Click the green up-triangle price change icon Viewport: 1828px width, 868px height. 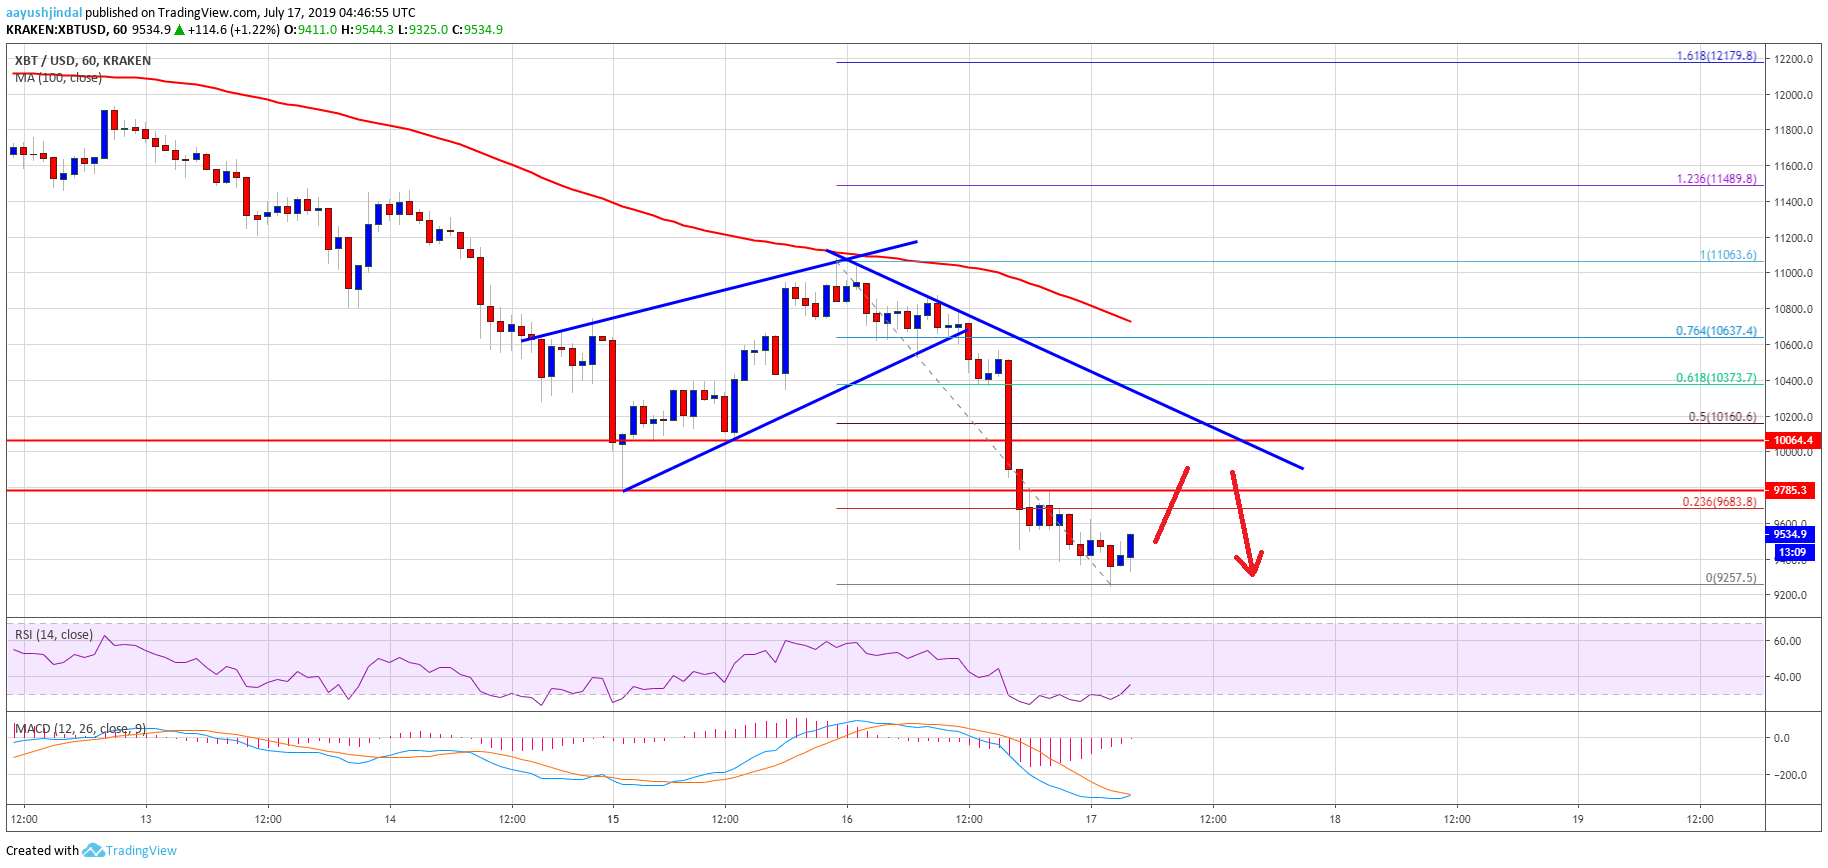pos(179,30)
